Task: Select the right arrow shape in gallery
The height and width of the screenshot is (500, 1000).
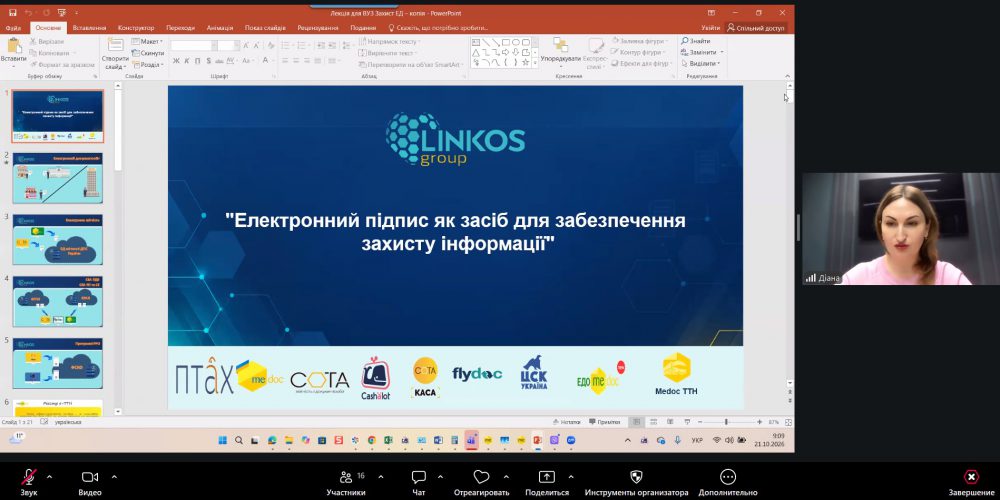Action: (x=505, y=52)
